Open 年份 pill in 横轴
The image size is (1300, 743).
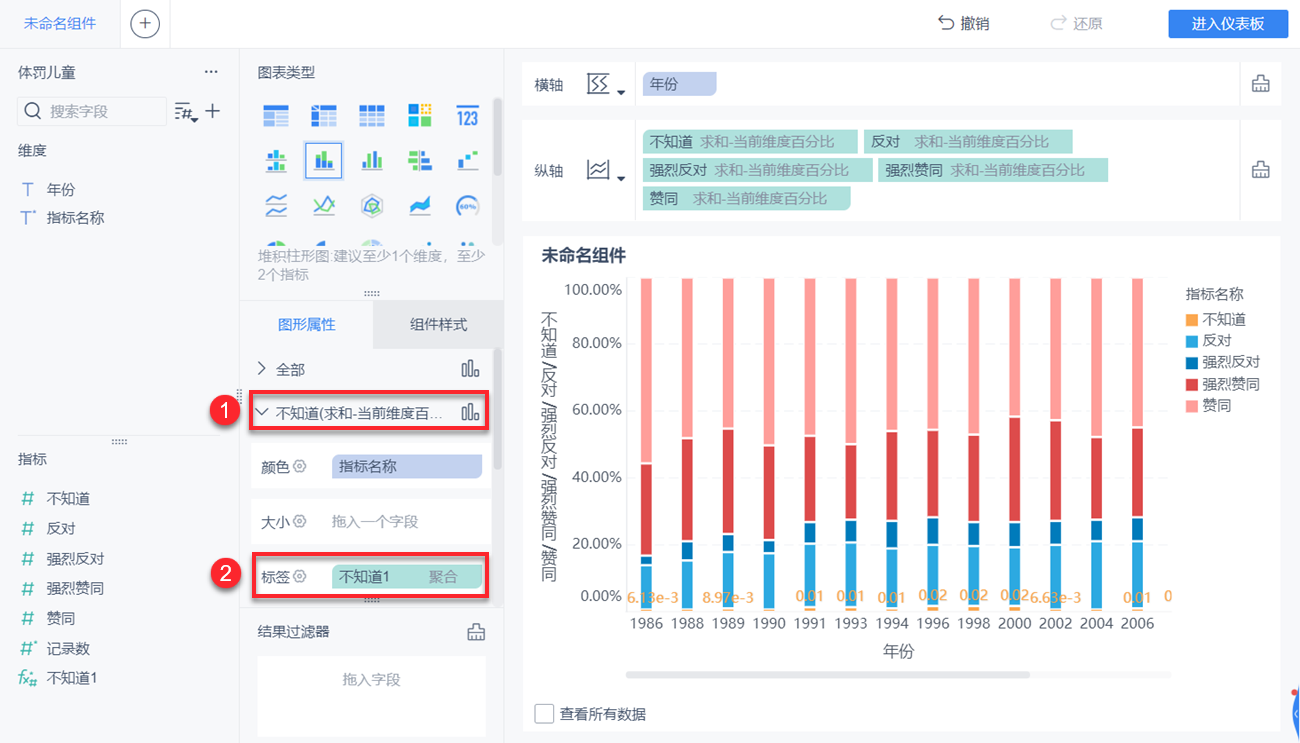[x=679, y=84]
